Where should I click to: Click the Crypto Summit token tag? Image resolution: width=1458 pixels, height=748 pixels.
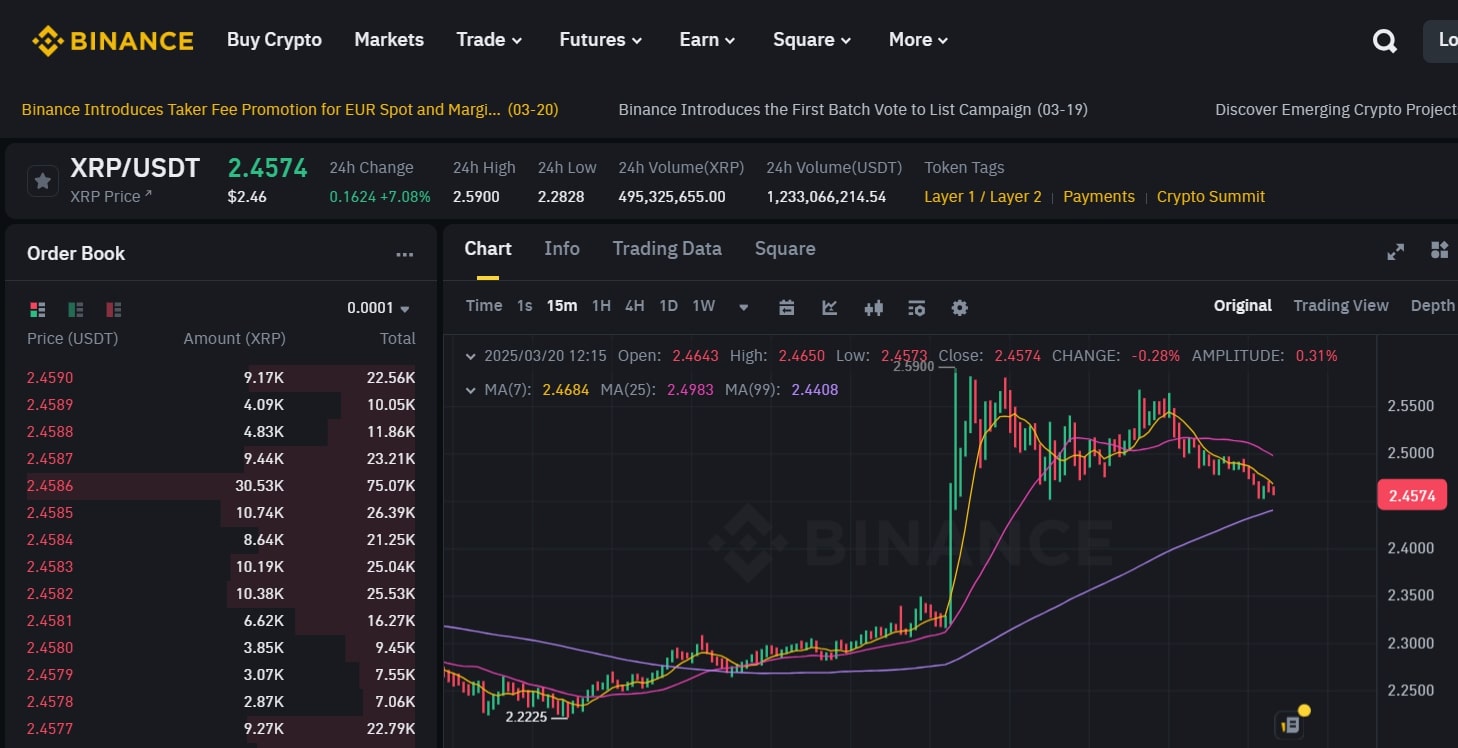point(1211,196)
